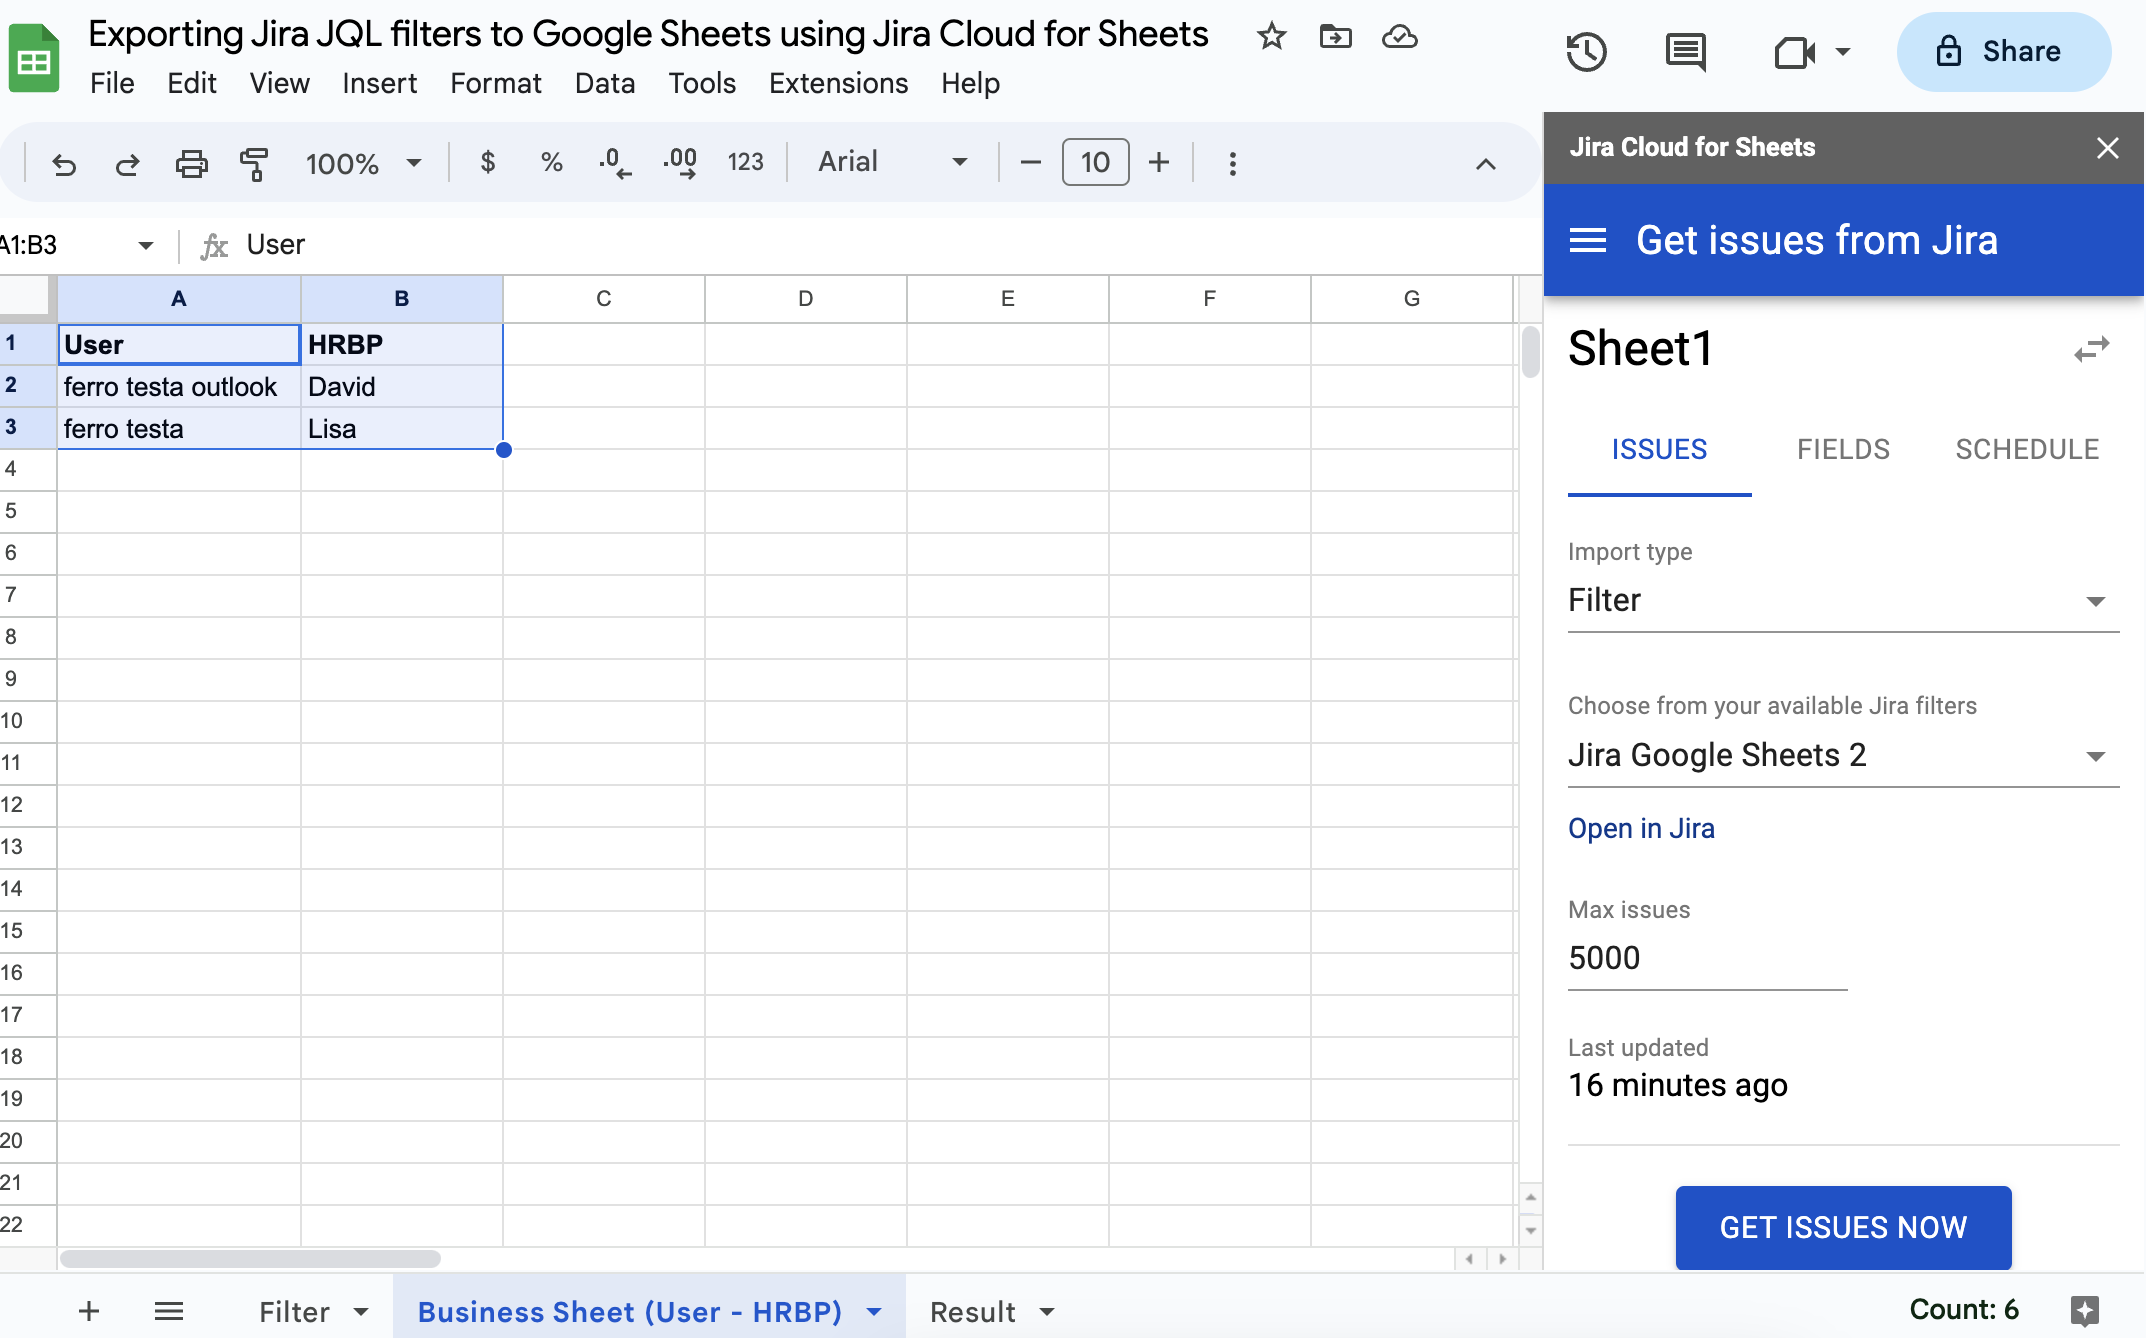Image resolution: width=2146 pixels, height=1338 pixels.
Task: Click the swap sheet arrows icon
Action: click(x=2091, y=349)
